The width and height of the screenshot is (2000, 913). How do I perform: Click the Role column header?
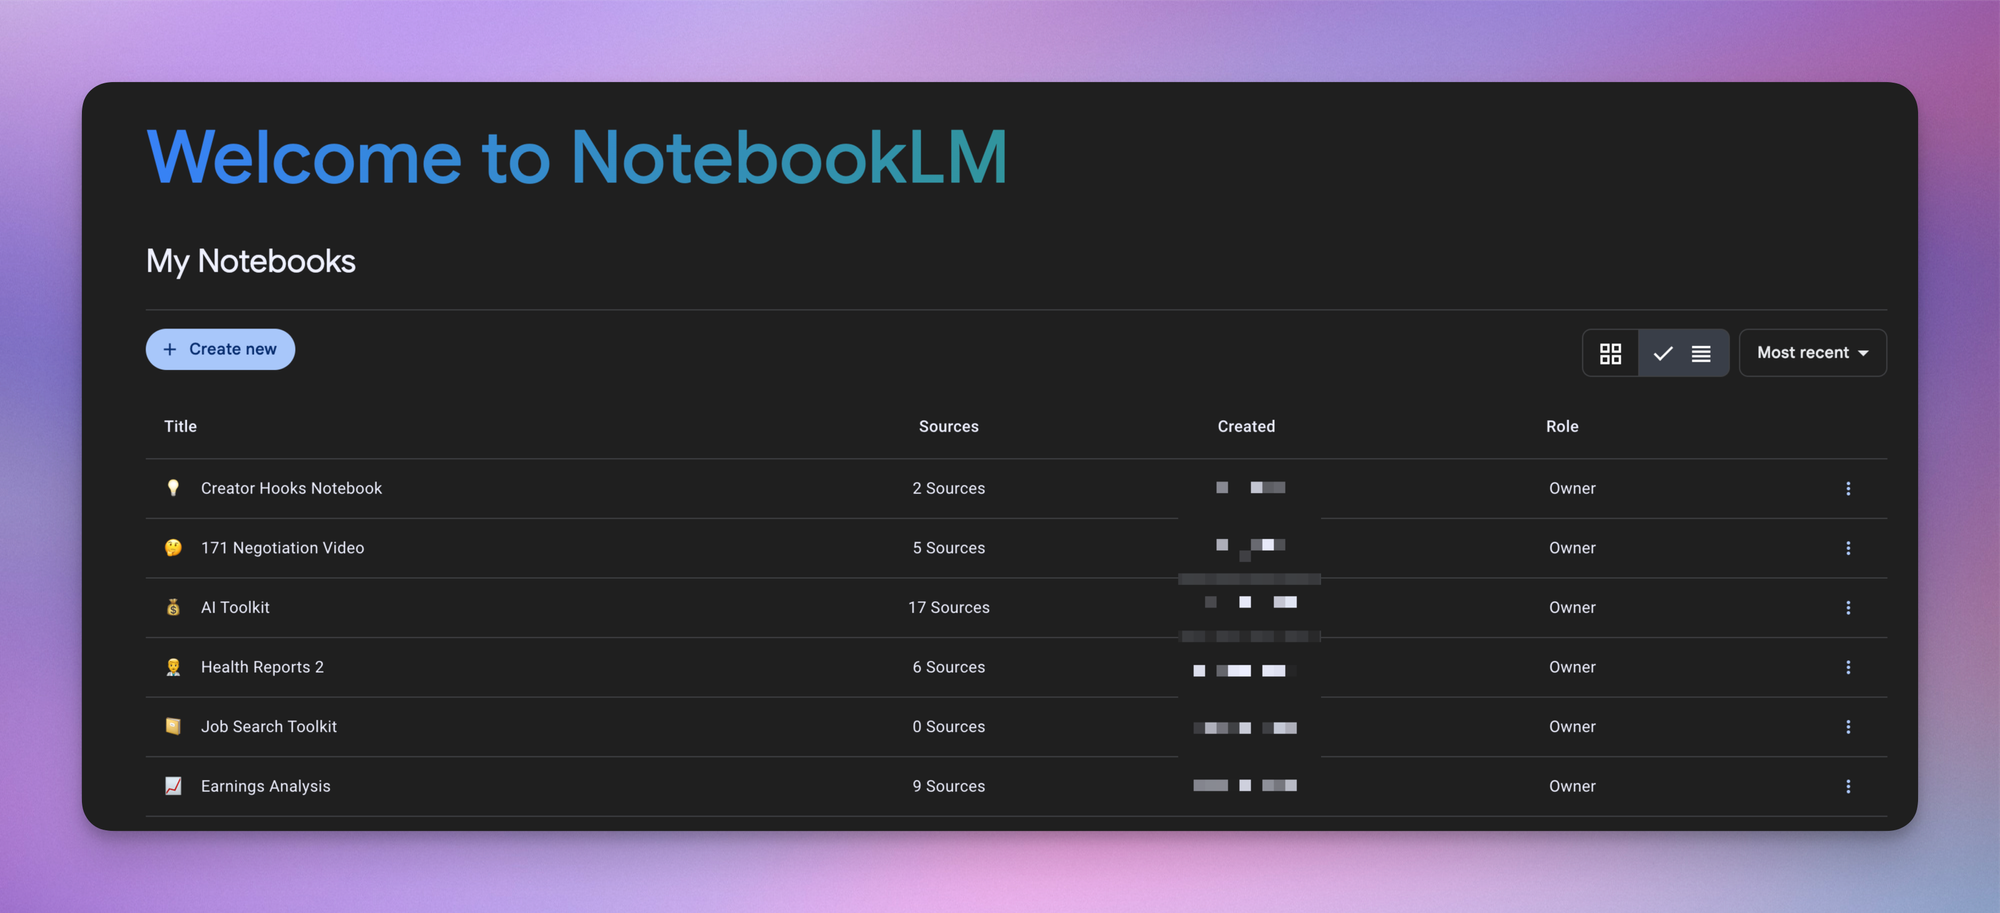coord(1562,426)
